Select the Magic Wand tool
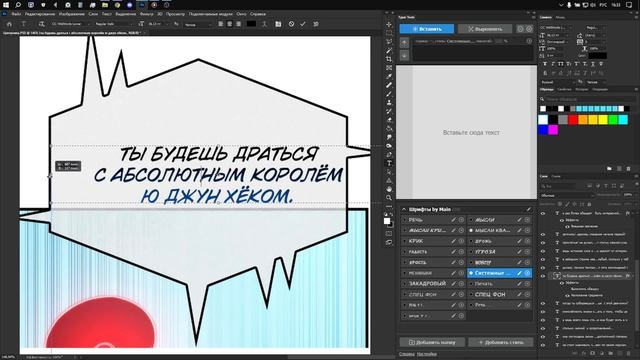Screen dimensions: 640x360 (x=389, y=50)
